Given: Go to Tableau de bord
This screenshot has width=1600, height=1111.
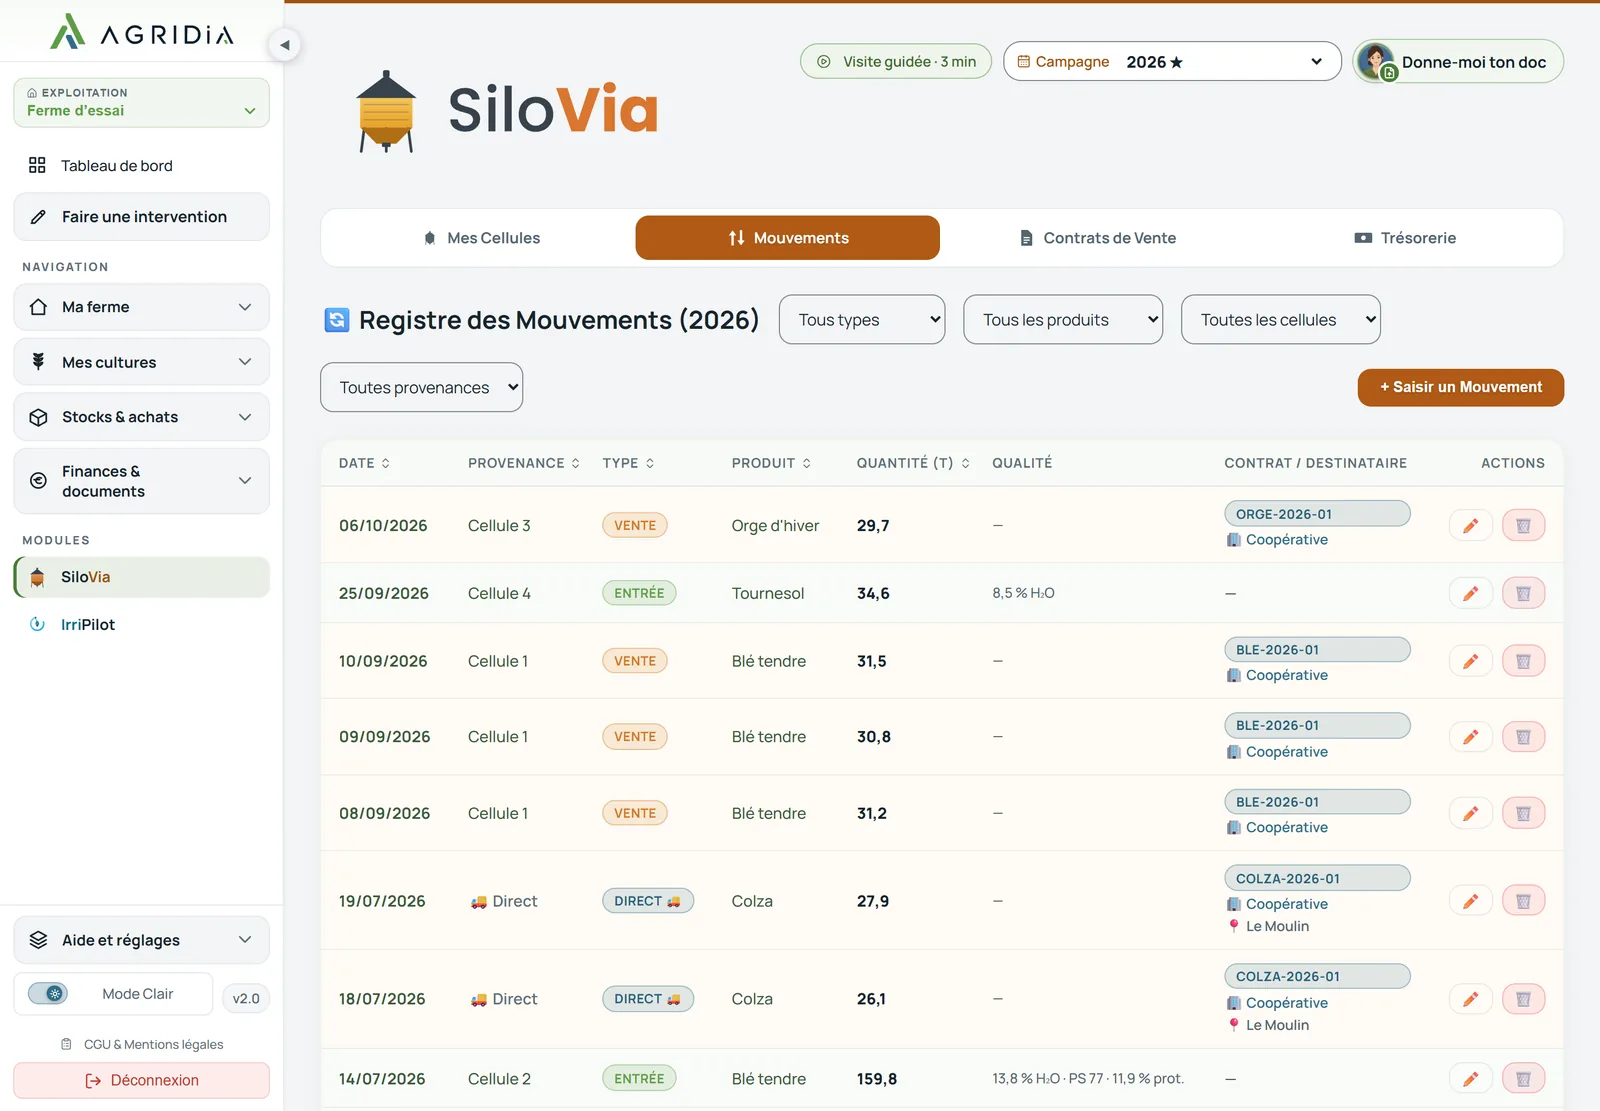Looking at the screenshot, I should (141, 166).
